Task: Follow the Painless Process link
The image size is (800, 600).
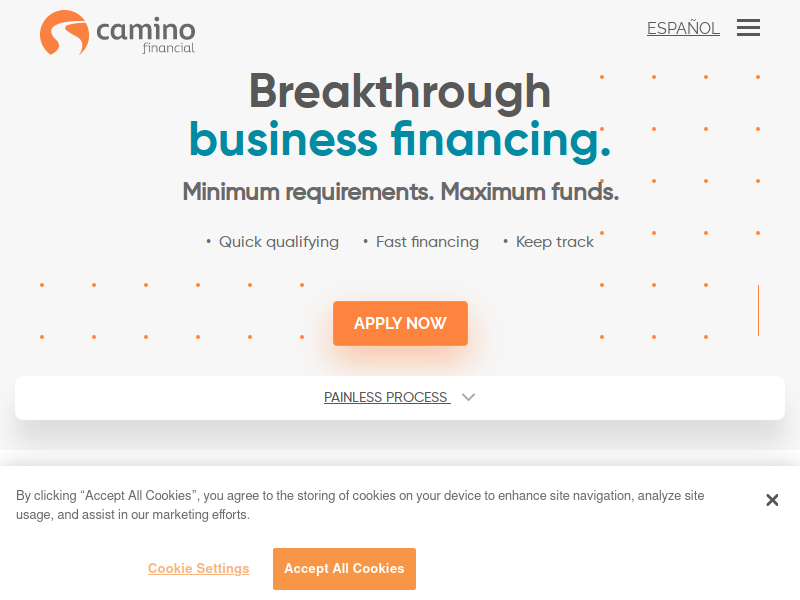Action: 387,397
